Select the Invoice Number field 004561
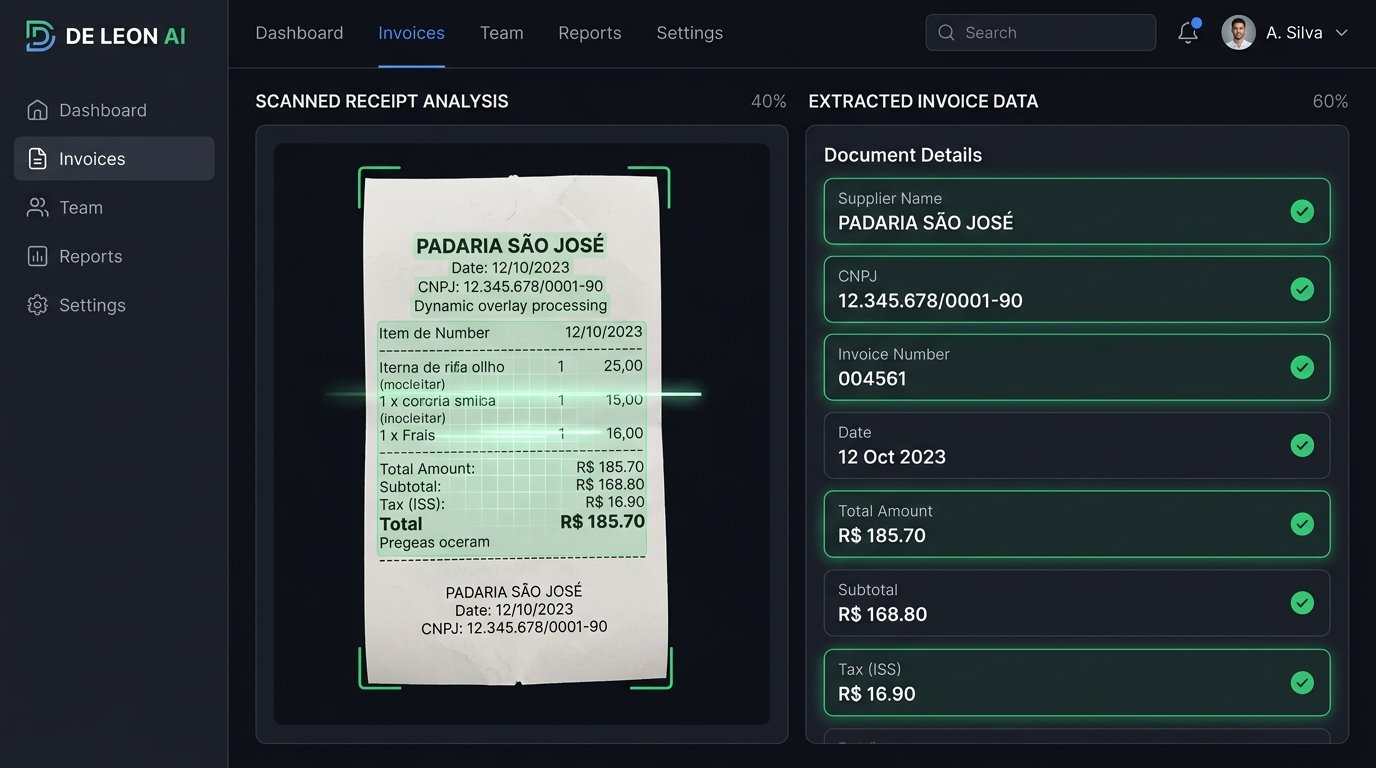 (x=1077, y=367)
